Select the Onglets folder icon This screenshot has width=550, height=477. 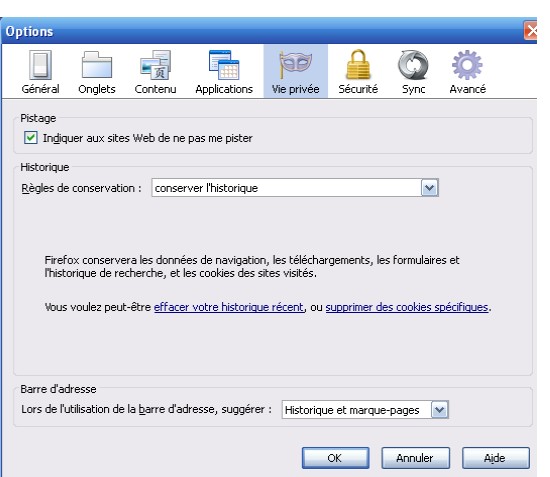97,65
